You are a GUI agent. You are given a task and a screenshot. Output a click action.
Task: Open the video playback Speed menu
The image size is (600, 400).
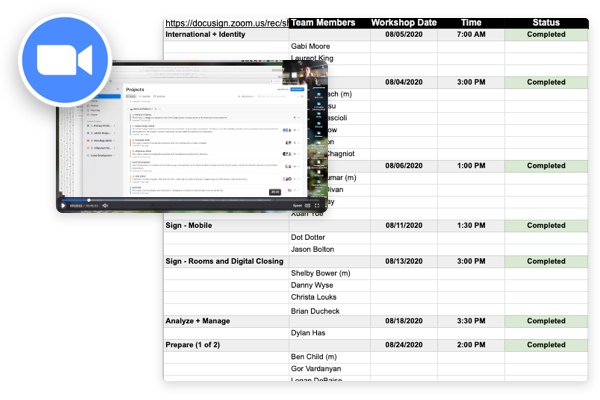298,205
